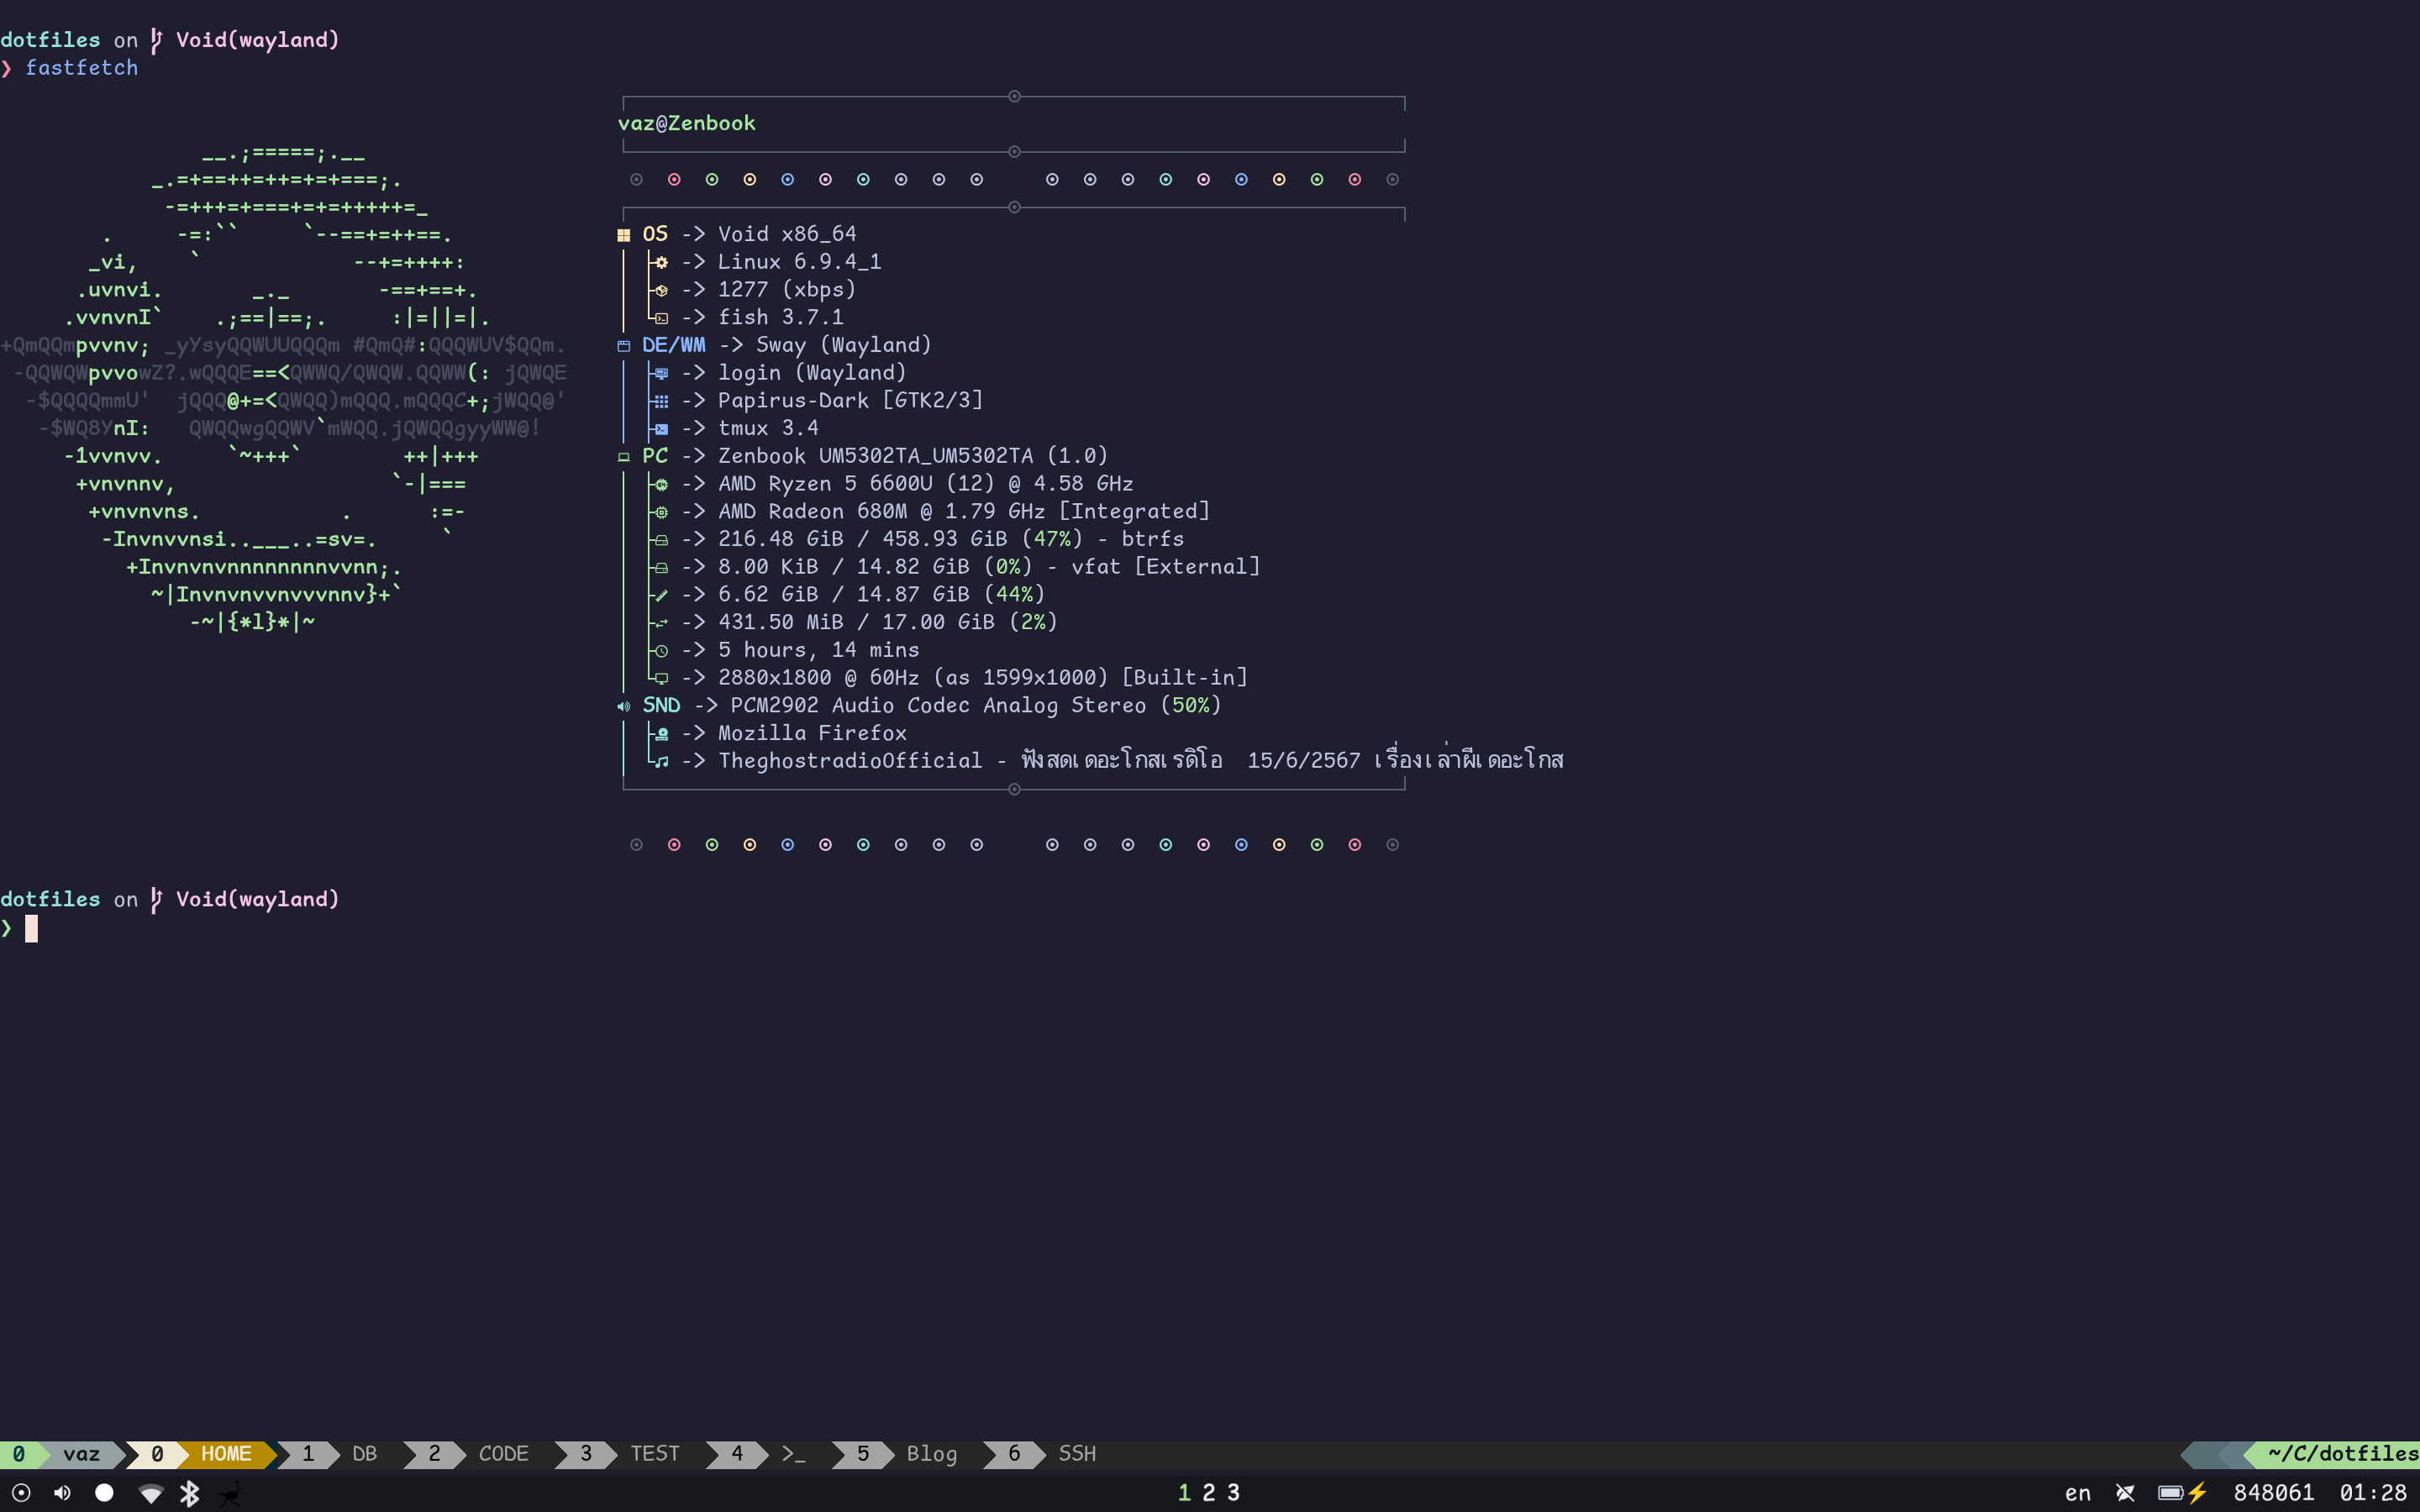Screen dimensions: 2420x1512
Task: Open the Wi-Fi indicator in the bottom bar
Action: click(151, 1493)
